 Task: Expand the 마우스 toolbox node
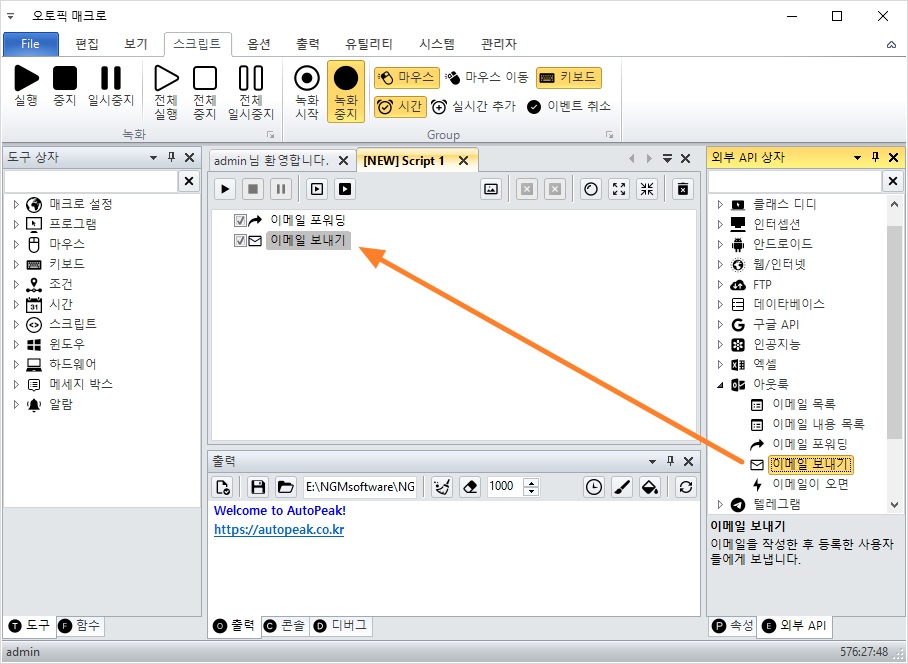[x=16, y=244]
